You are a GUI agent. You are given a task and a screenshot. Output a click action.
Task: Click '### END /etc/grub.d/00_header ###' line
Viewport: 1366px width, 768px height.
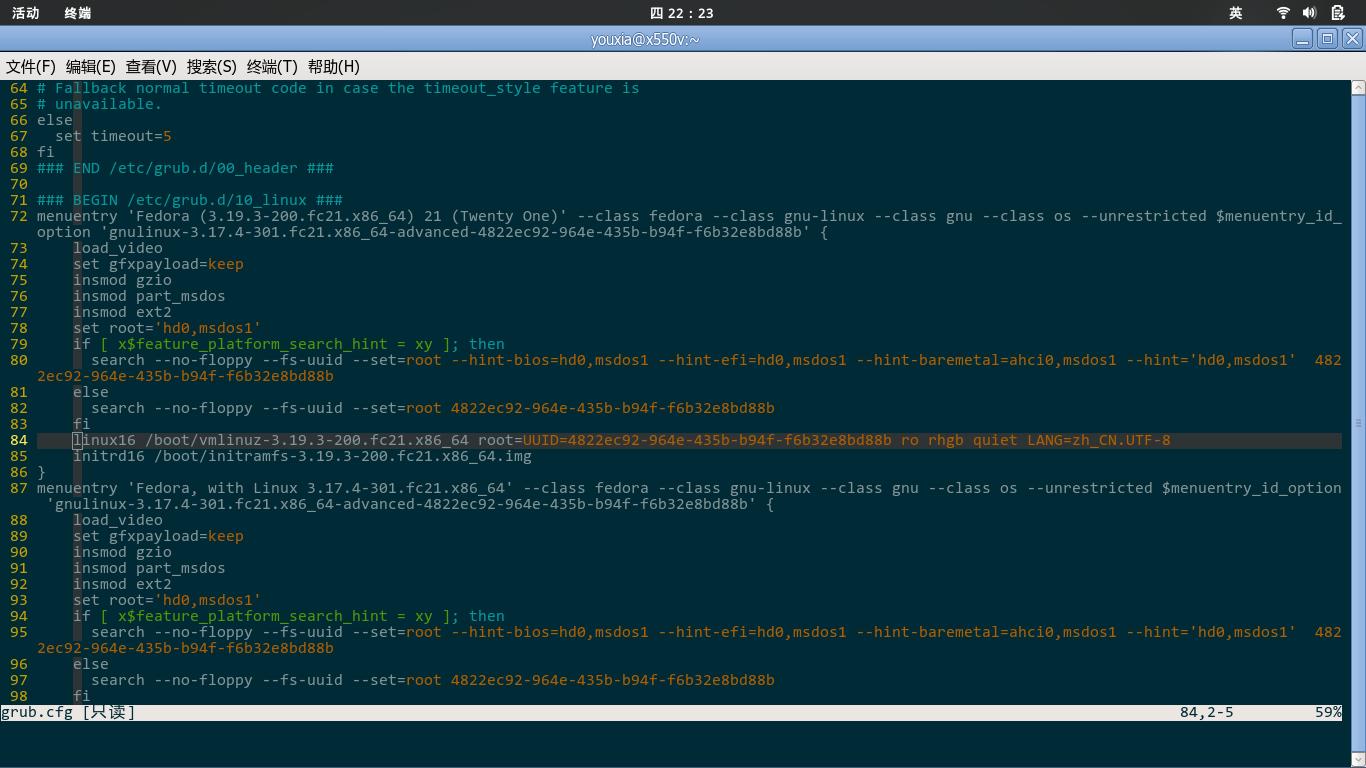[185, 168]
